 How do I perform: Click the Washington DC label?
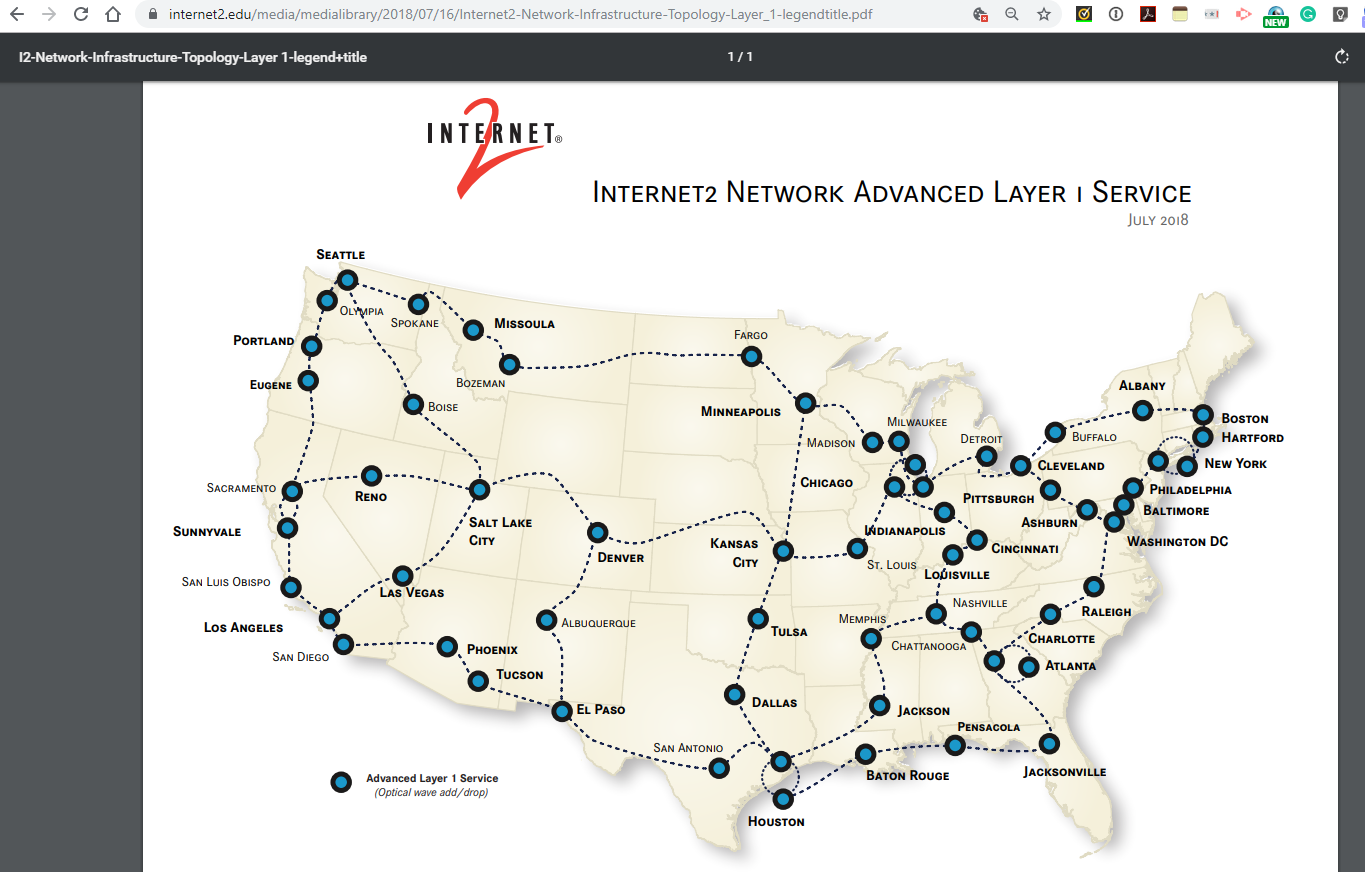pyautogui.click(x=1178, y=541)
